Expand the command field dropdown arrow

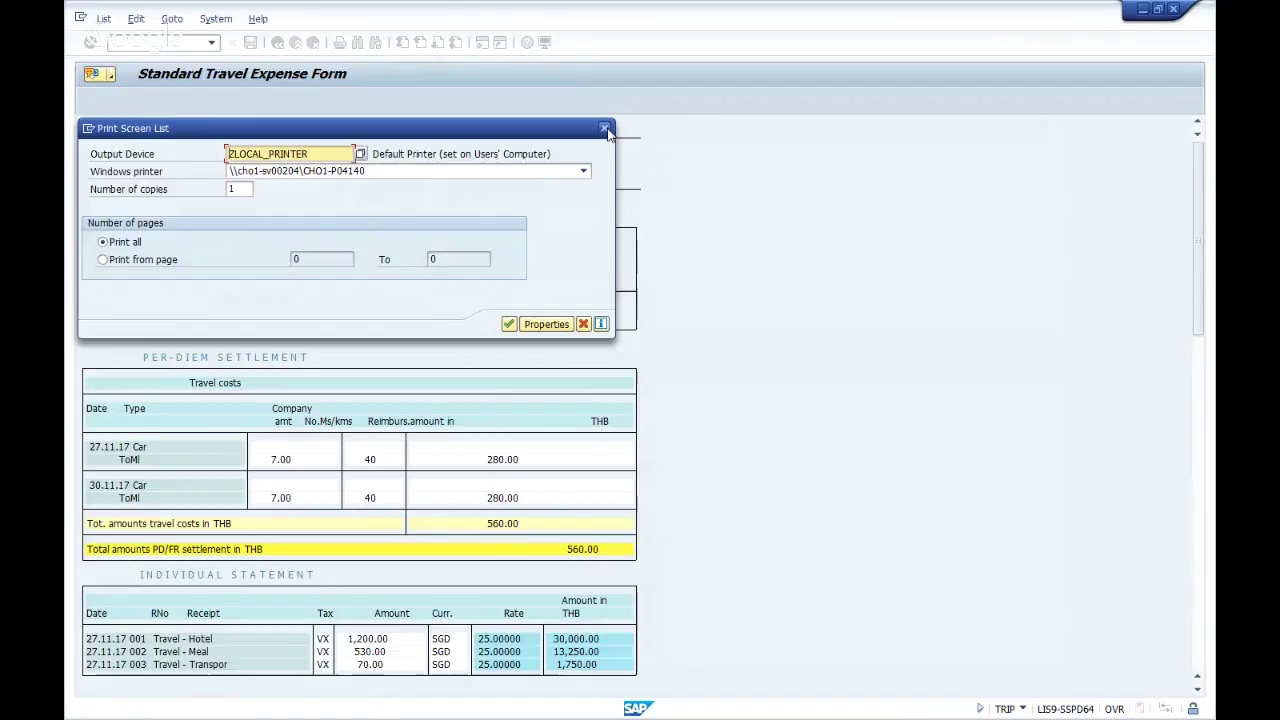[x=212, y=42]
